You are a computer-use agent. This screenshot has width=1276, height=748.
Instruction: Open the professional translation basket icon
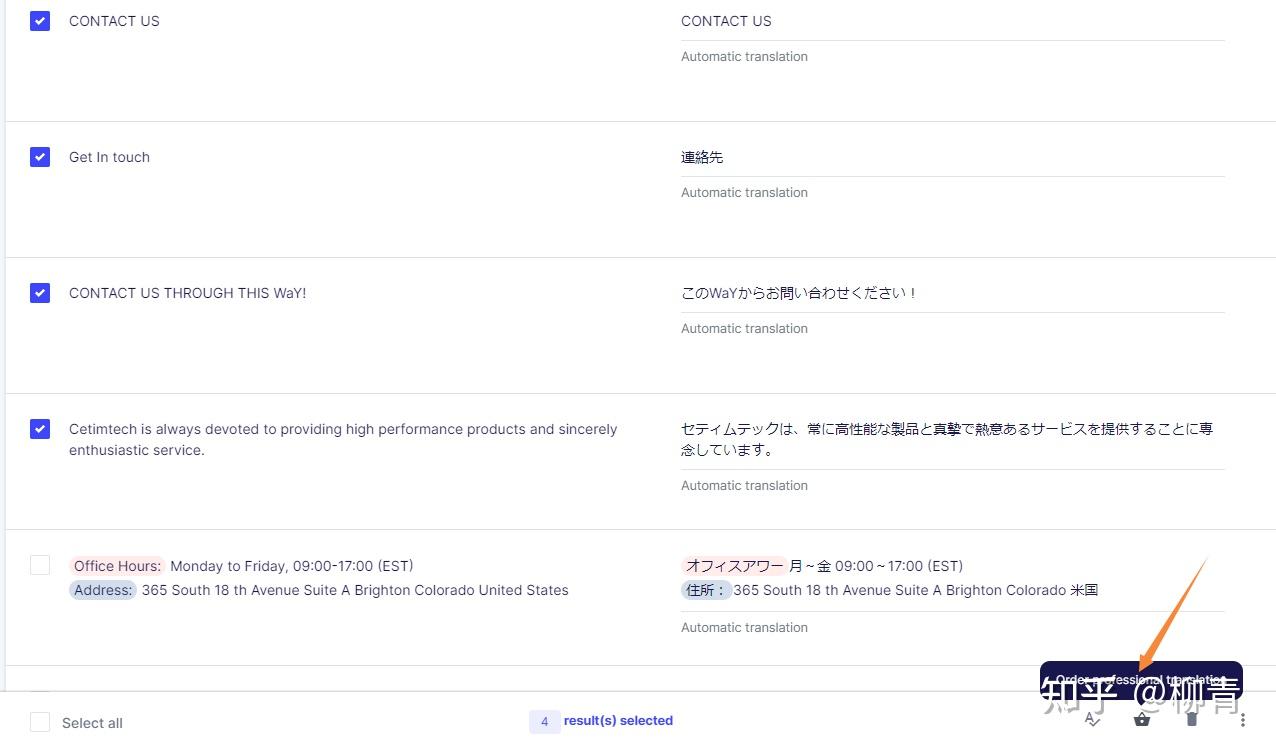point(1141,718)
